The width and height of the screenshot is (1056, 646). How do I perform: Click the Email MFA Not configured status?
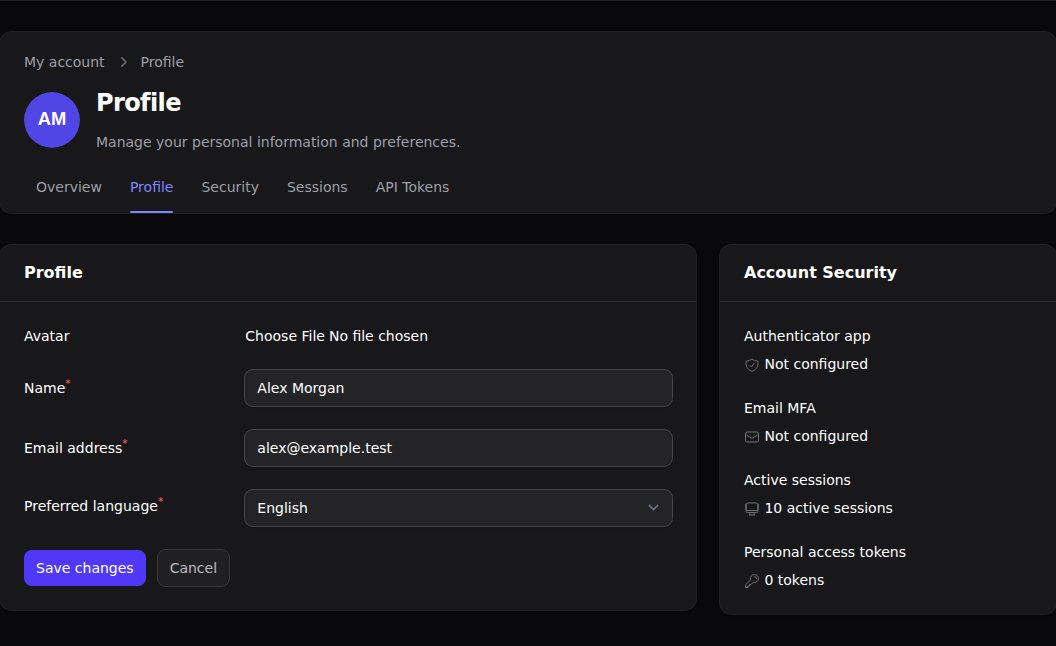tap(816, 437)
